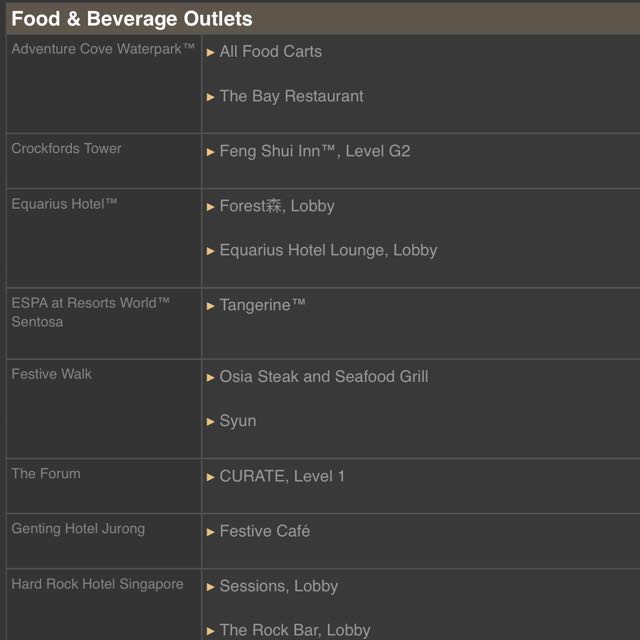This screenshot has width=640, height=640.
Task: Click the arrow before Osia Steak
Action: pos(211,377)
